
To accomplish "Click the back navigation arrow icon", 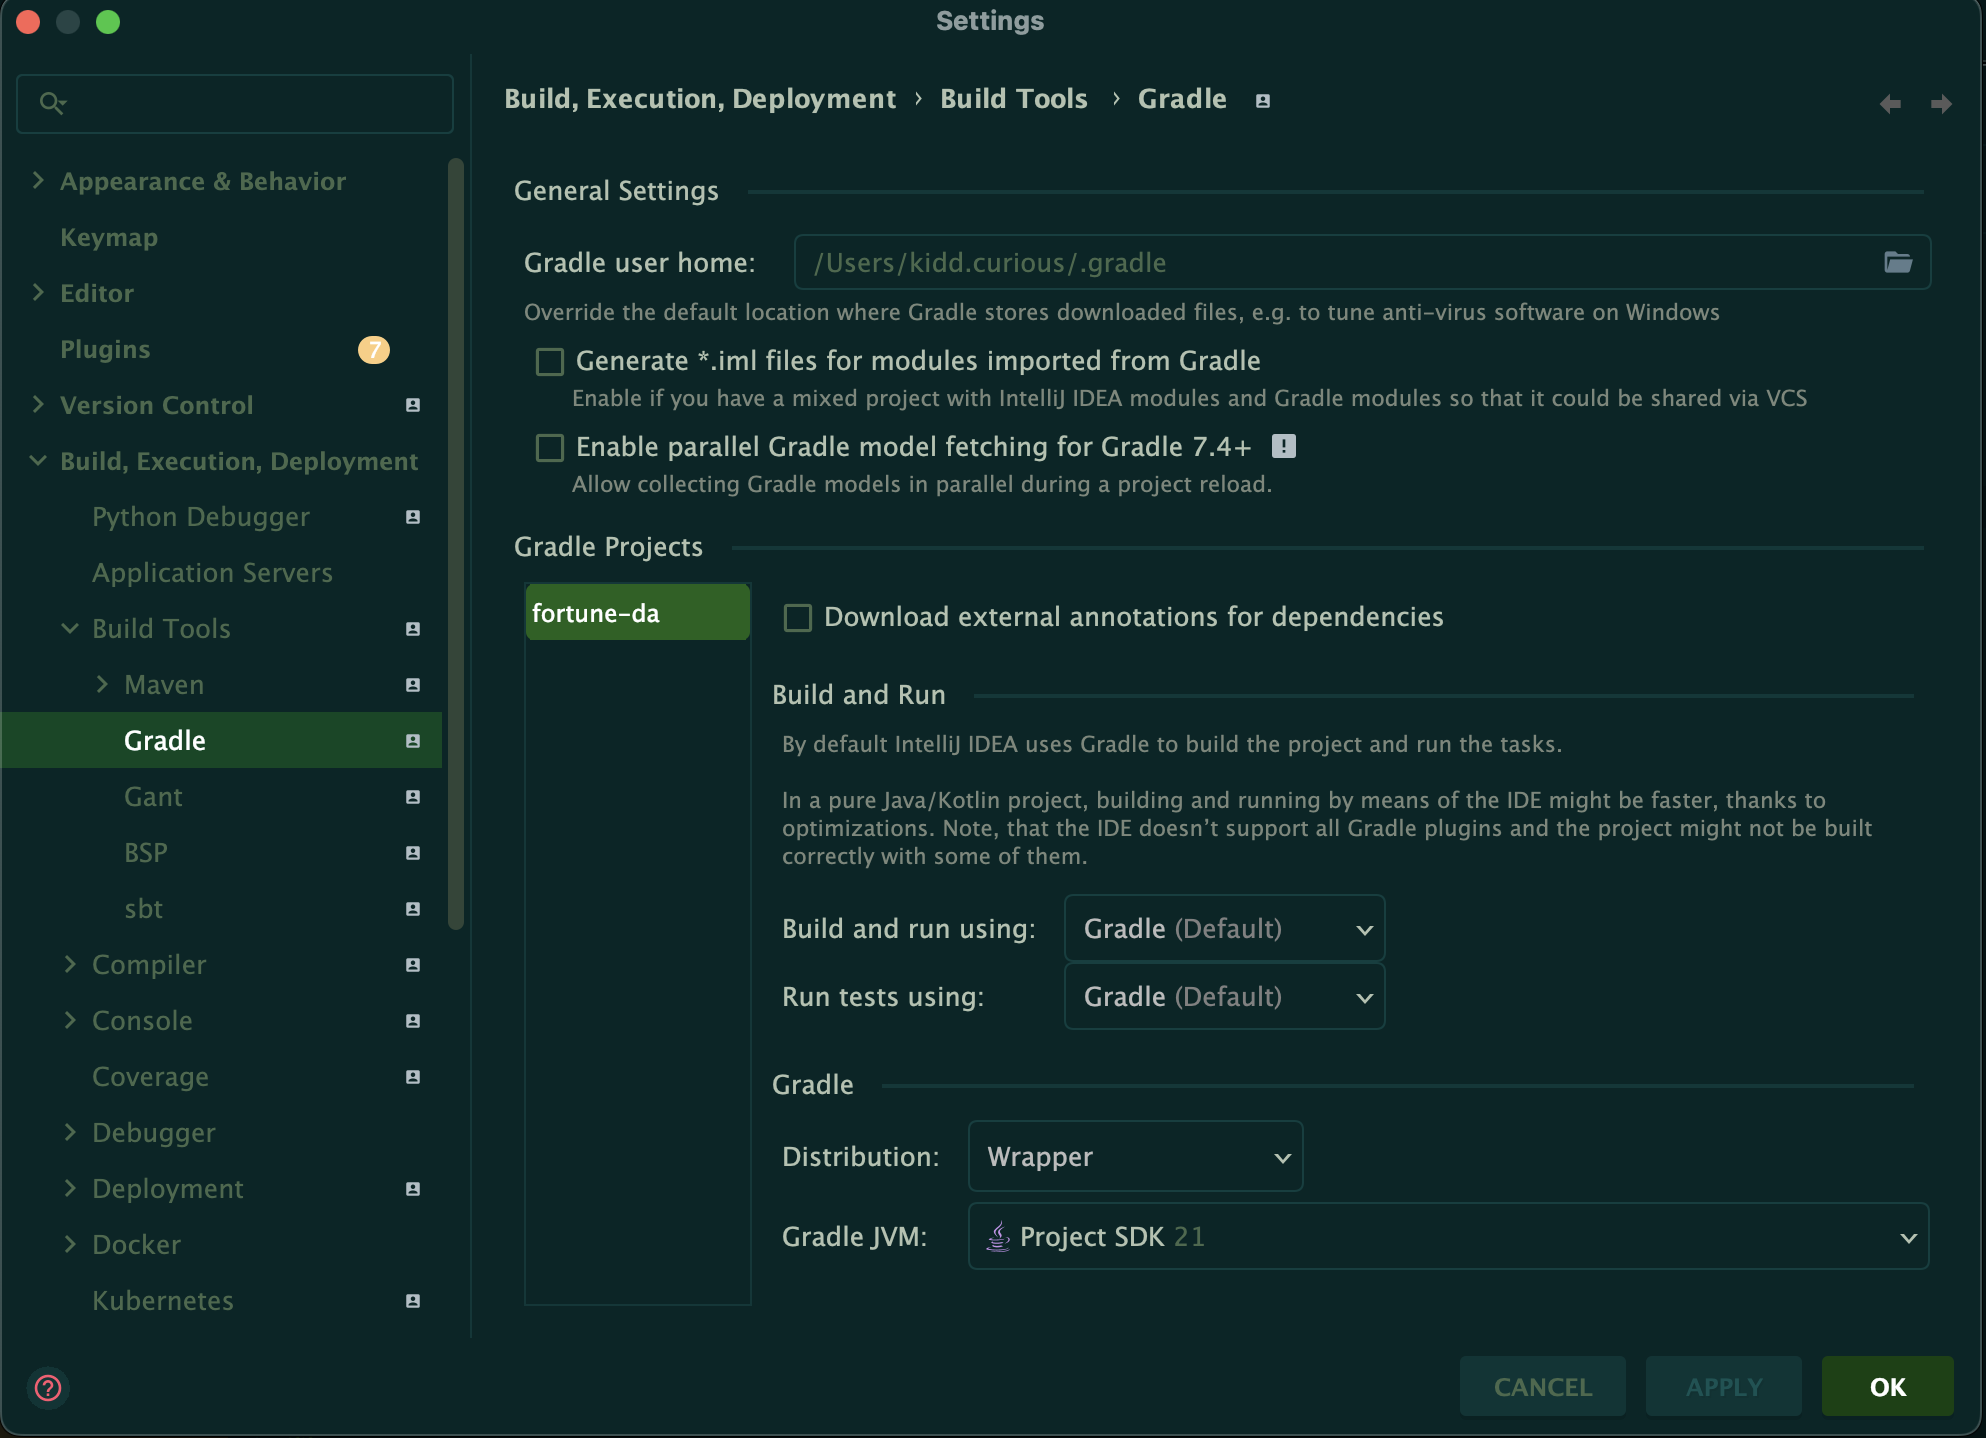I will click(x=1889, y=104).
